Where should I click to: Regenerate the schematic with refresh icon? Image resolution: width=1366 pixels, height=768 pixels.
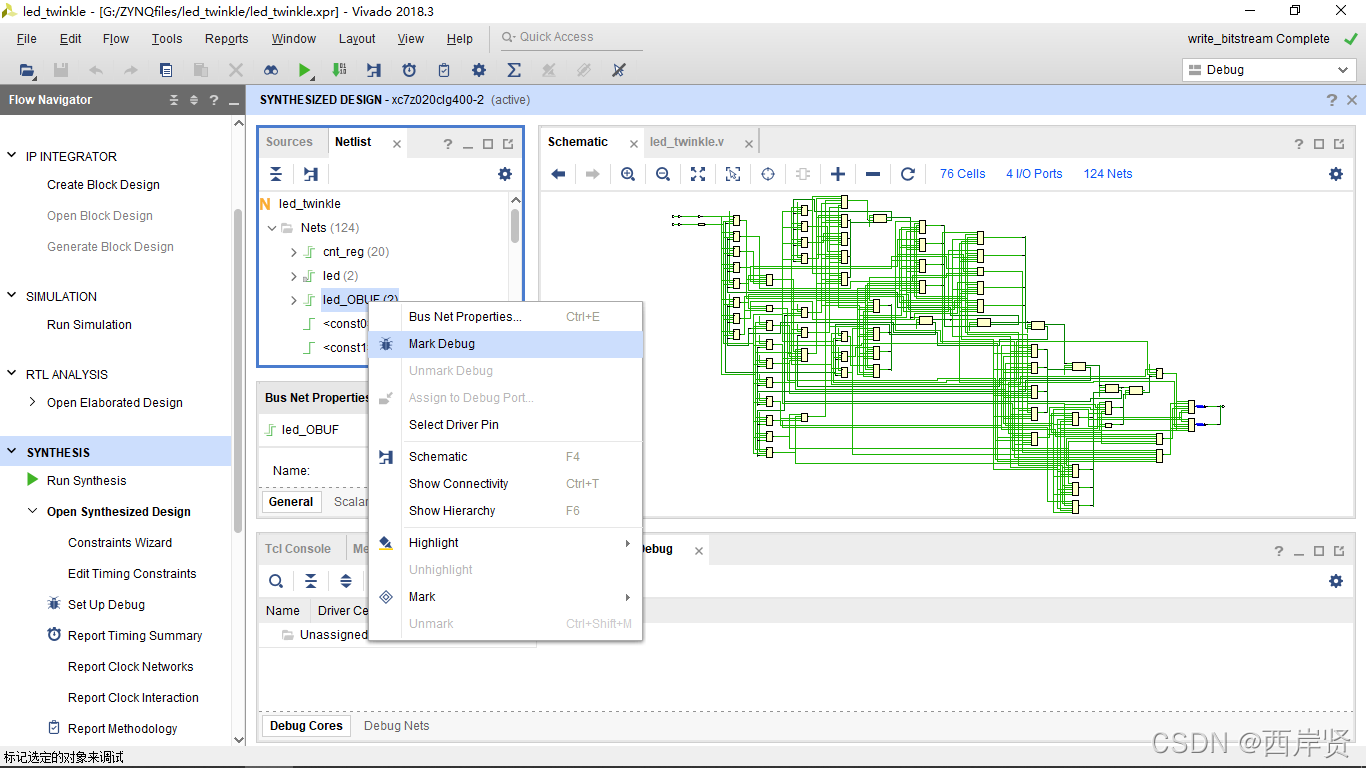point(908,174)
